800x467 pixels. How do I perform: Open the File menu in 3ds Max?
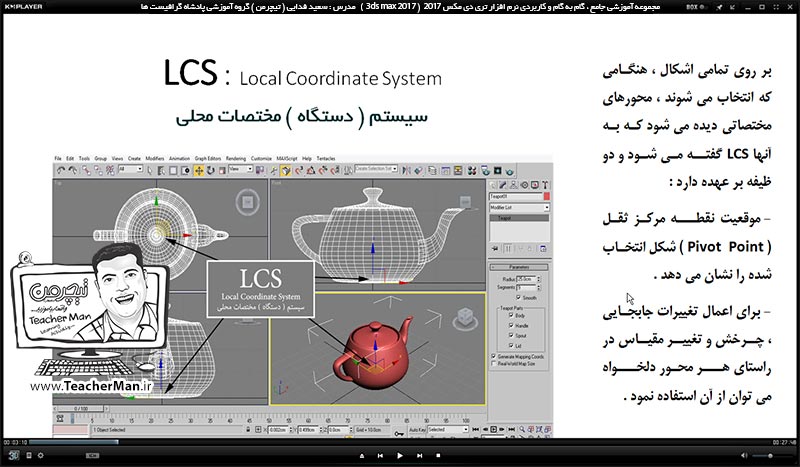pos(58,159)
